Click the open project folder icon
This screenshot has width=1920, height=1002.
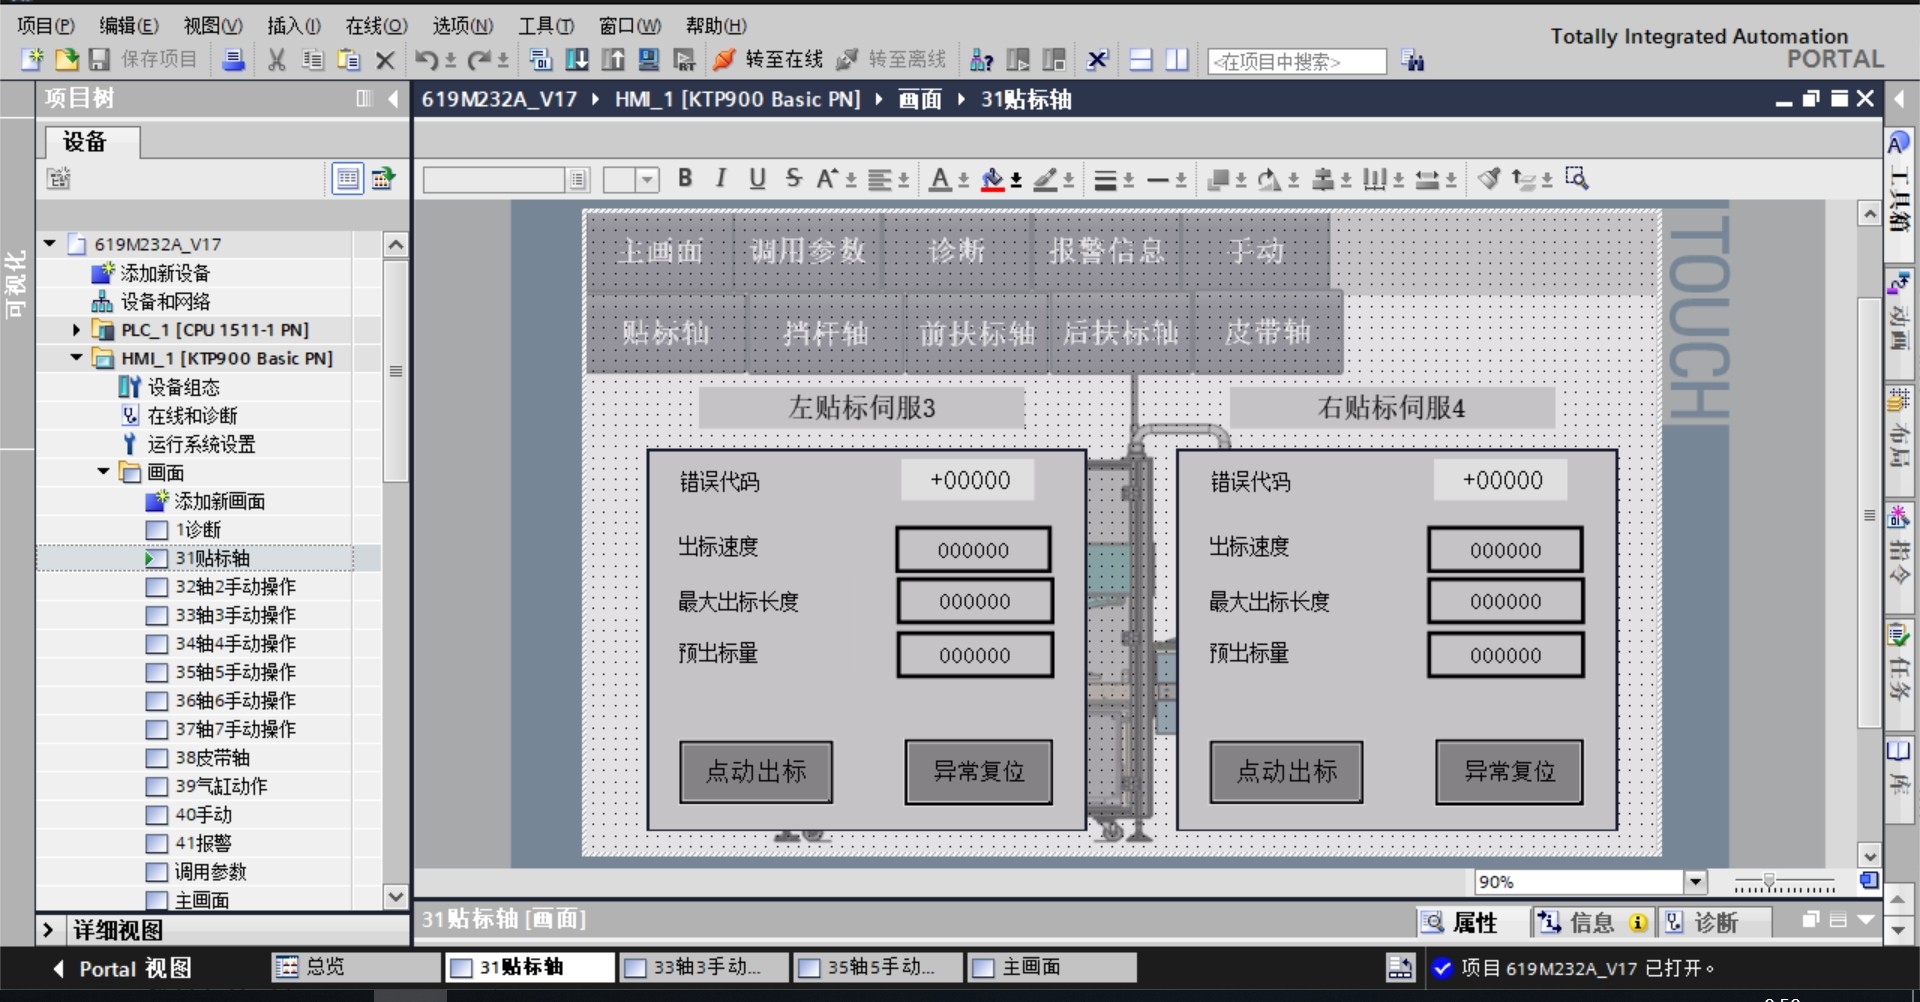tap(66, 60)
